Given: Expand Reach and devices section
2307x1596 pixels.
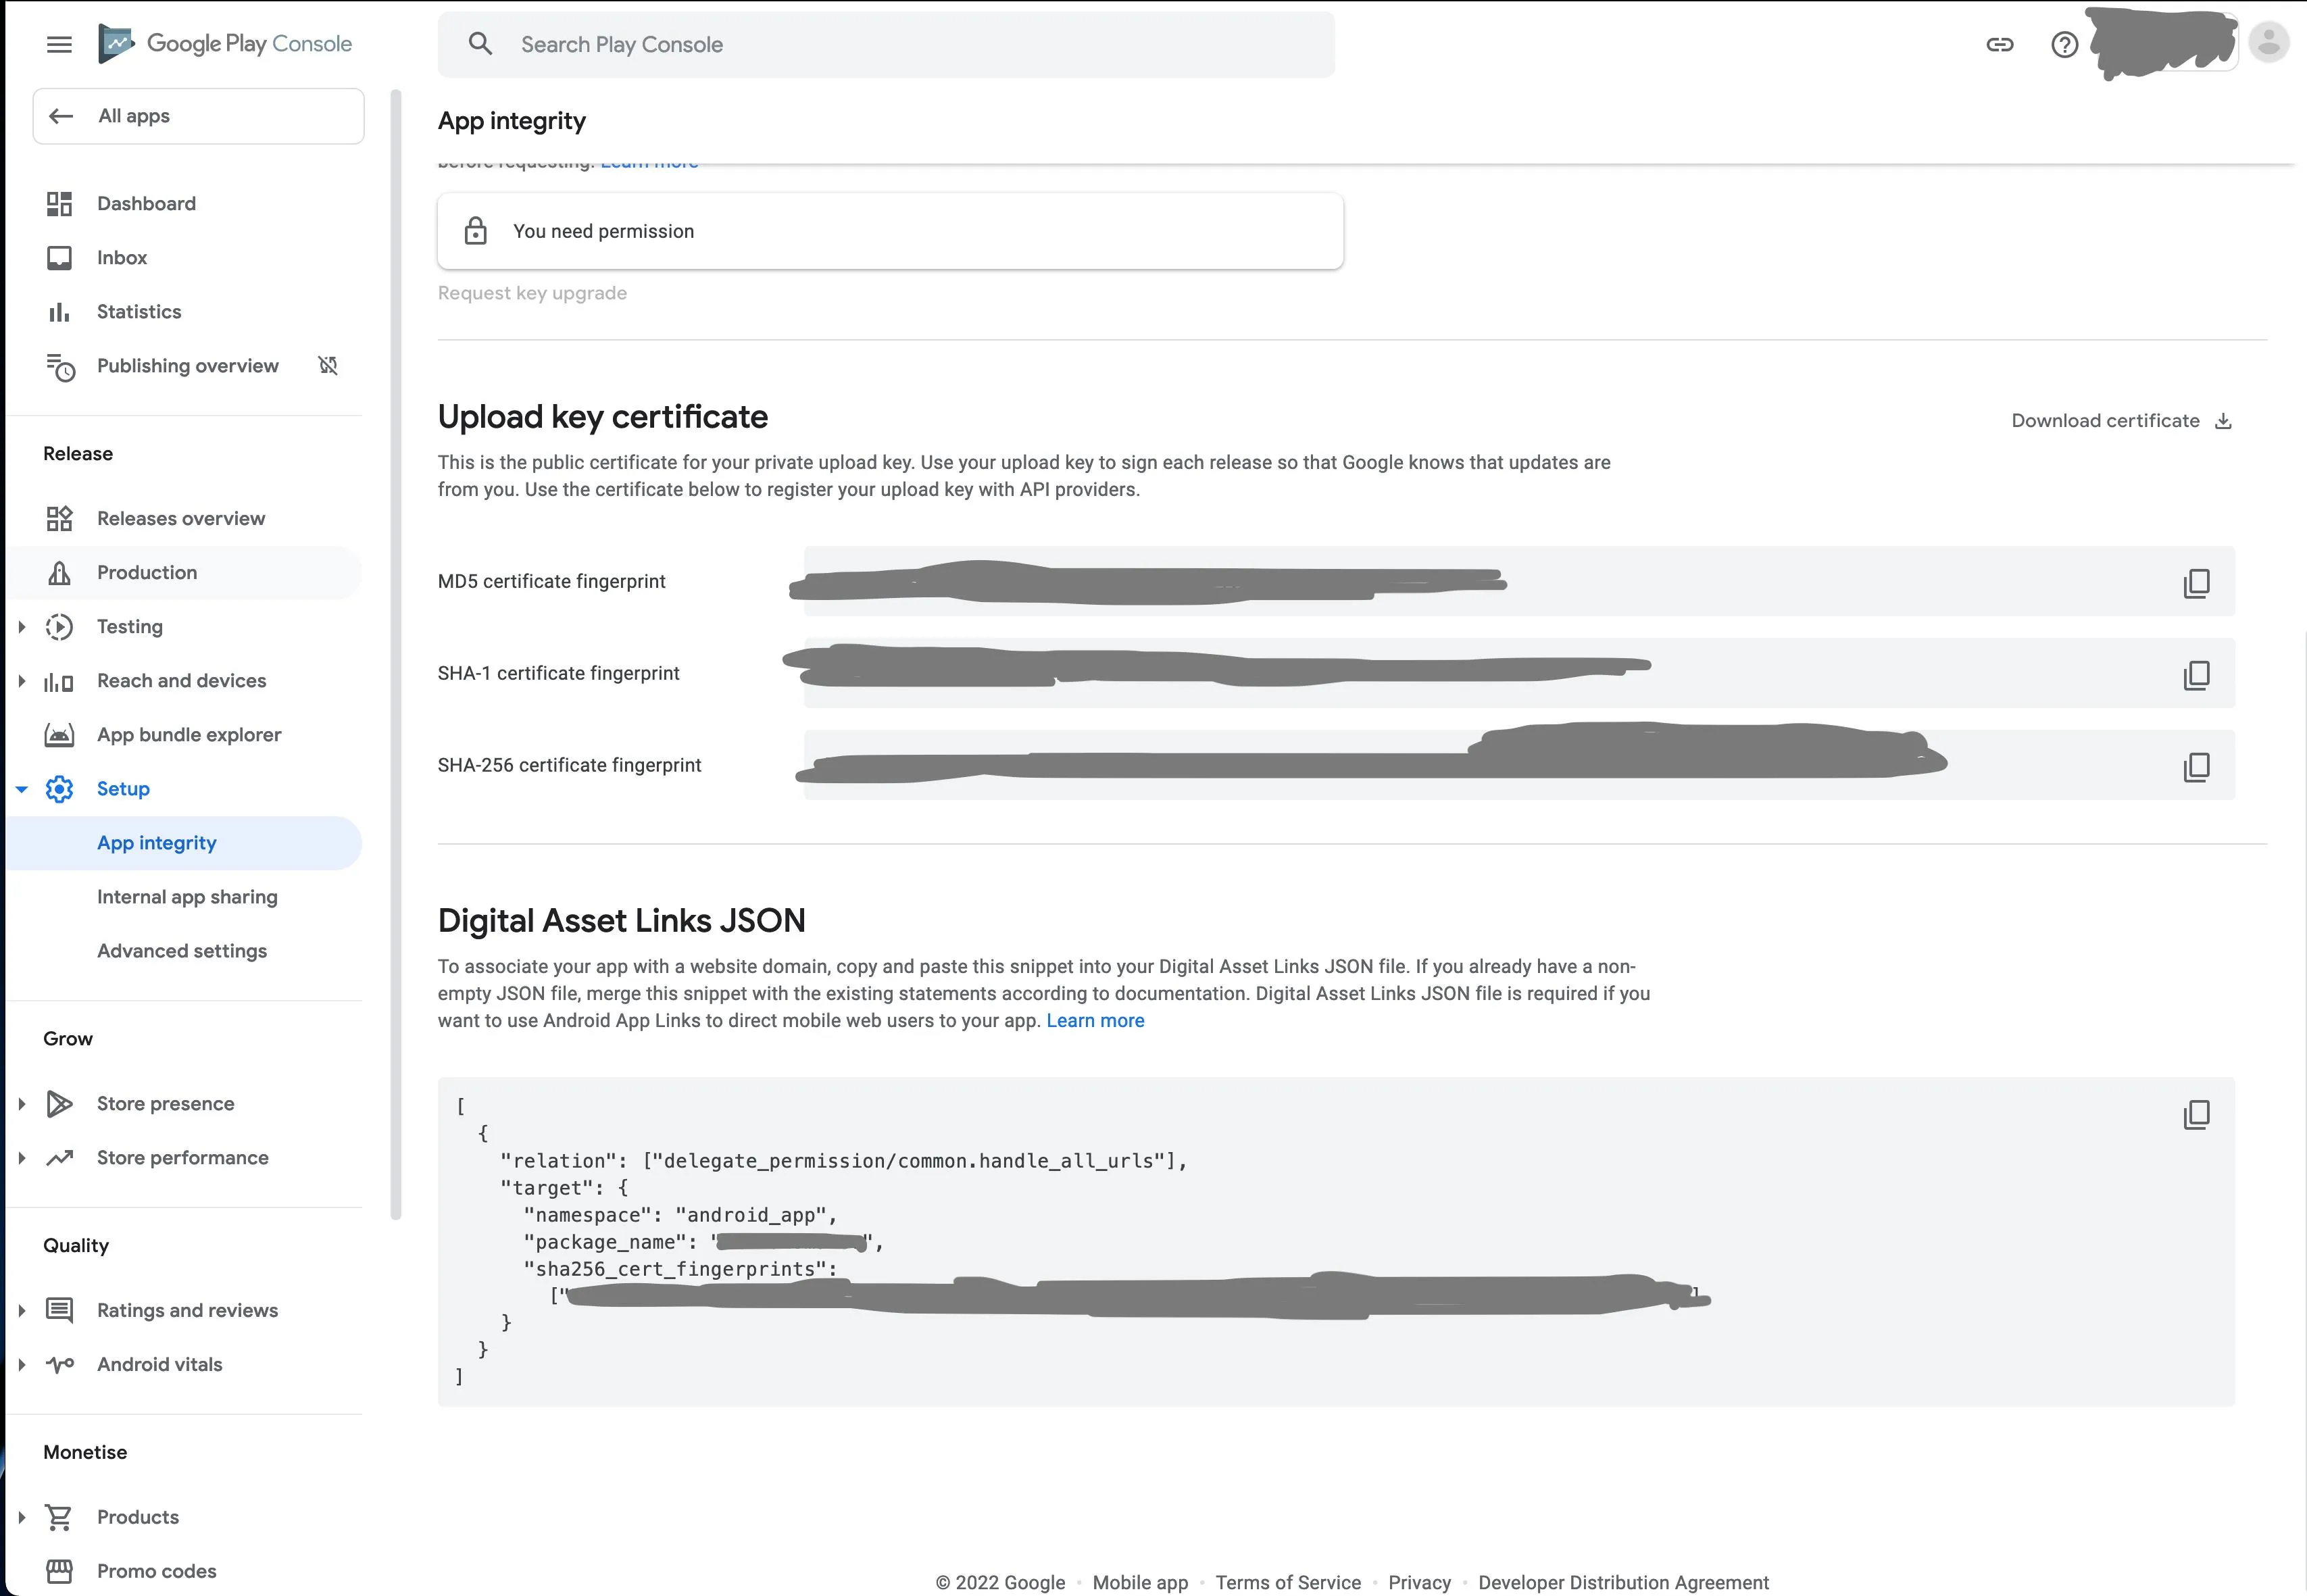Looking at the screenshot, I should pos(22,681).
